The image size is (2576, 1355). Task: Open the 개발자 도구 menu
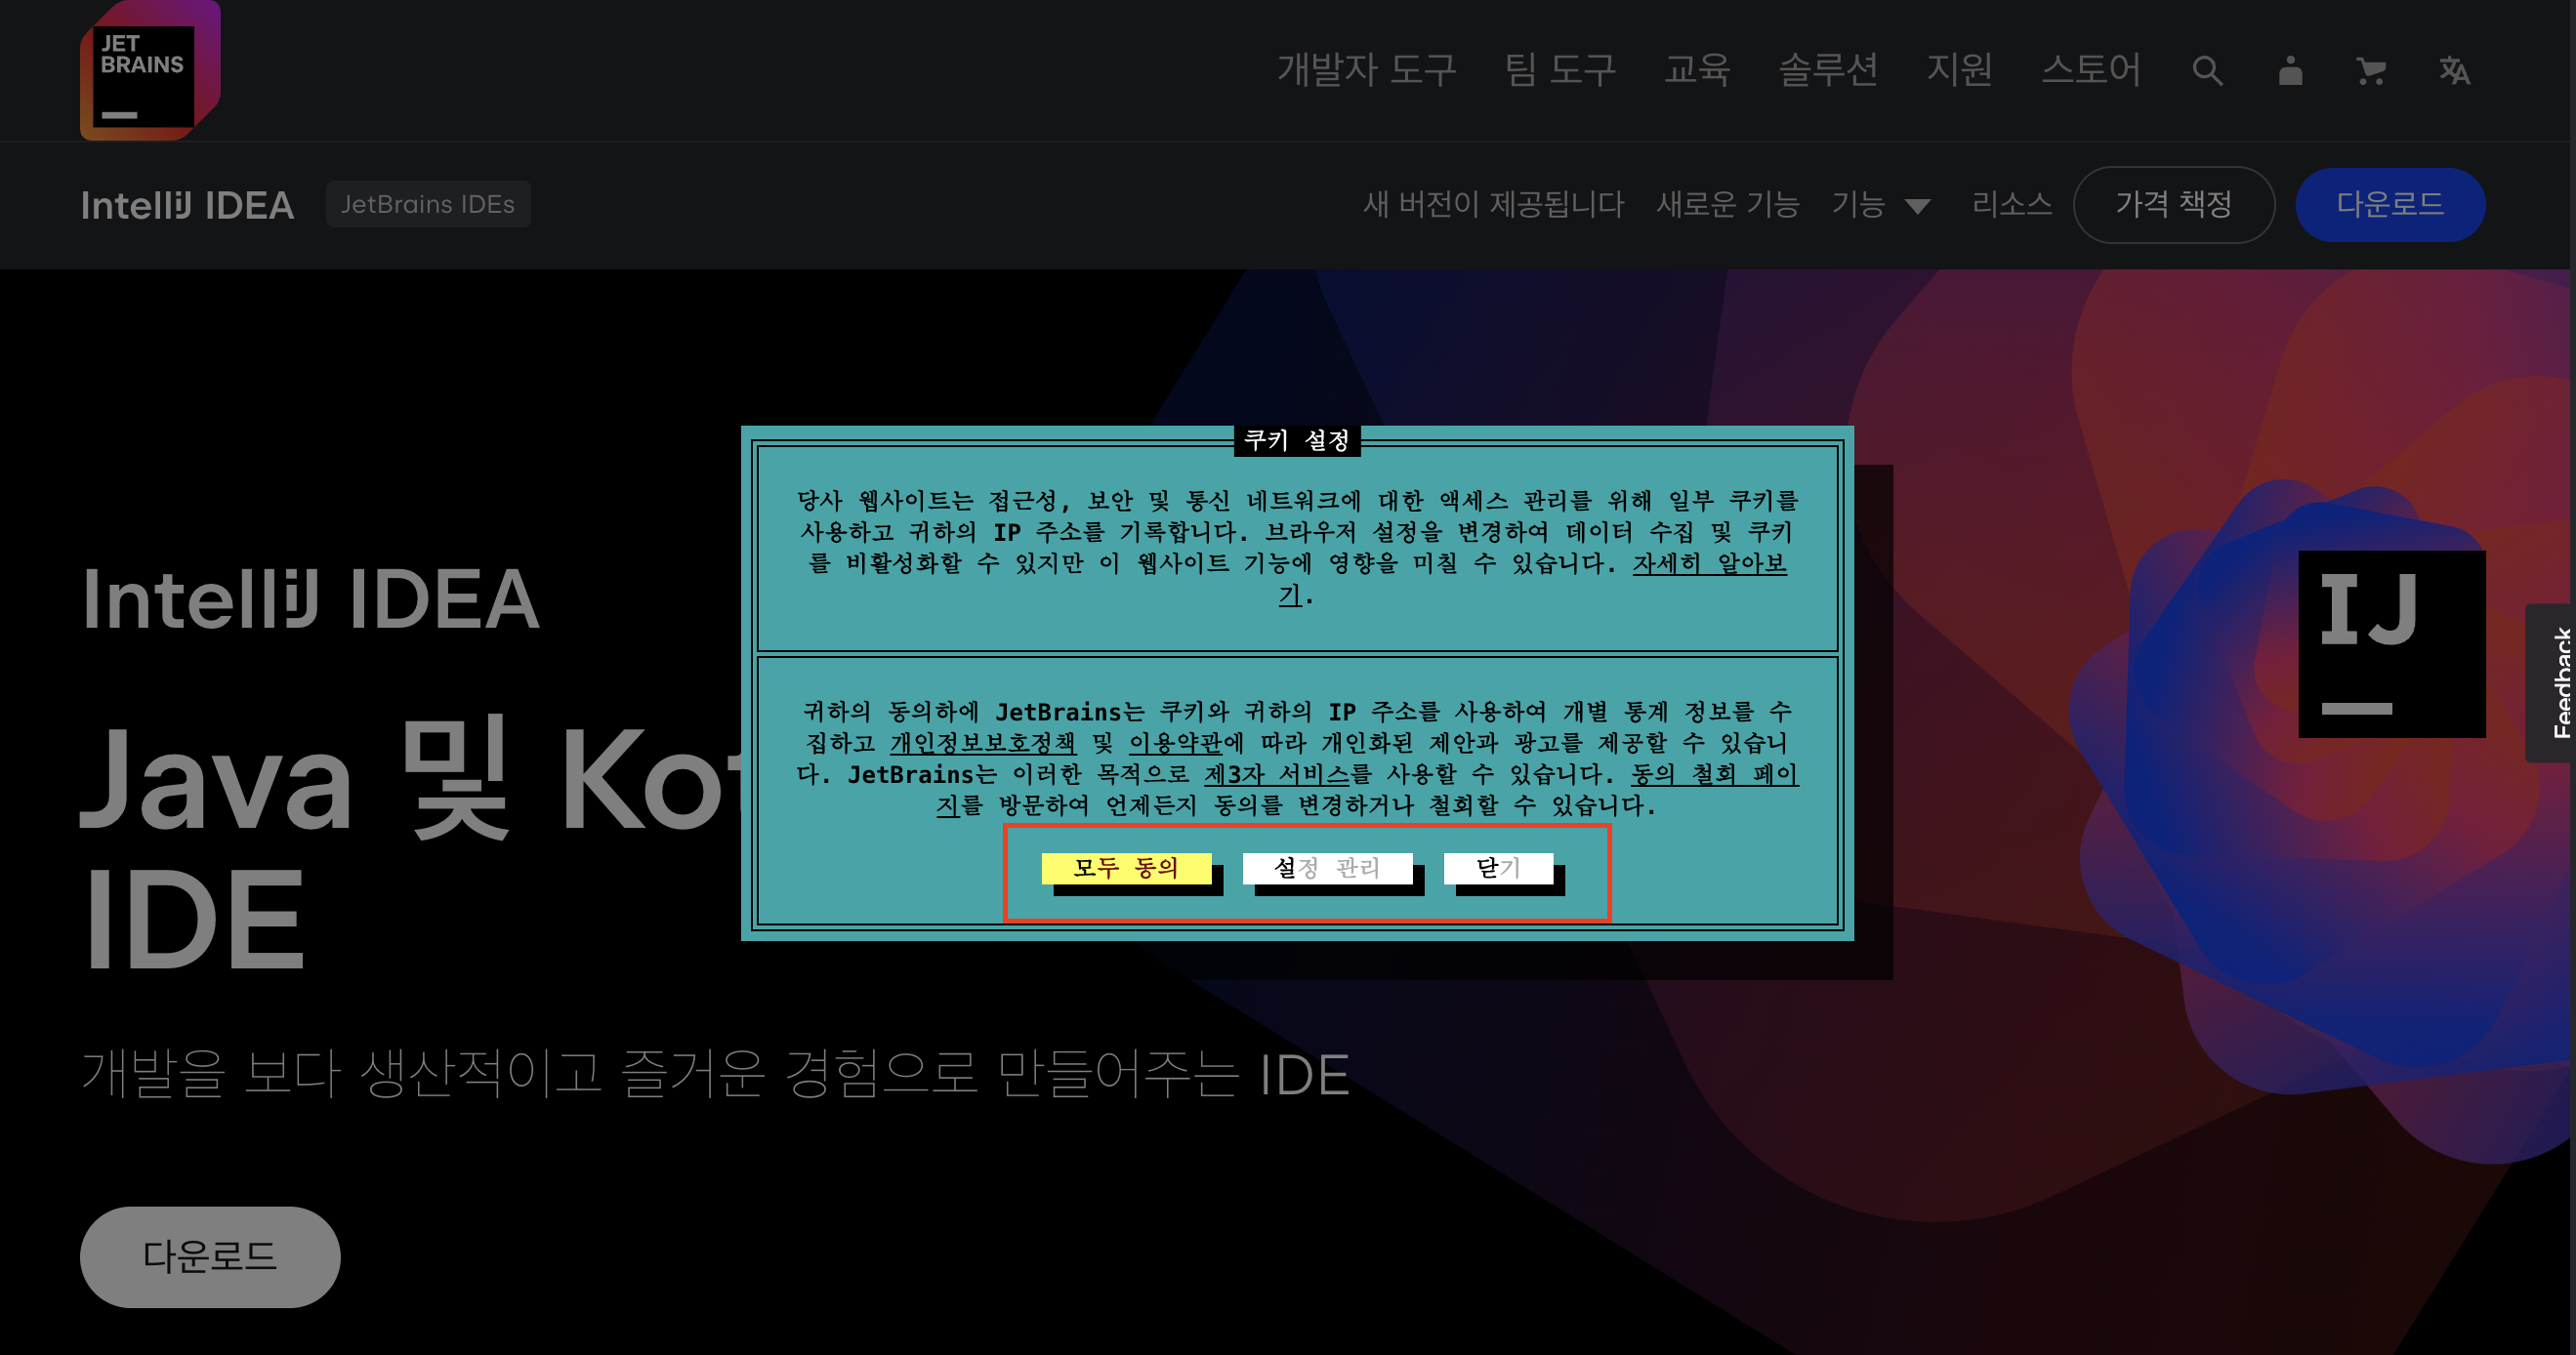[x=1366, y=70]
